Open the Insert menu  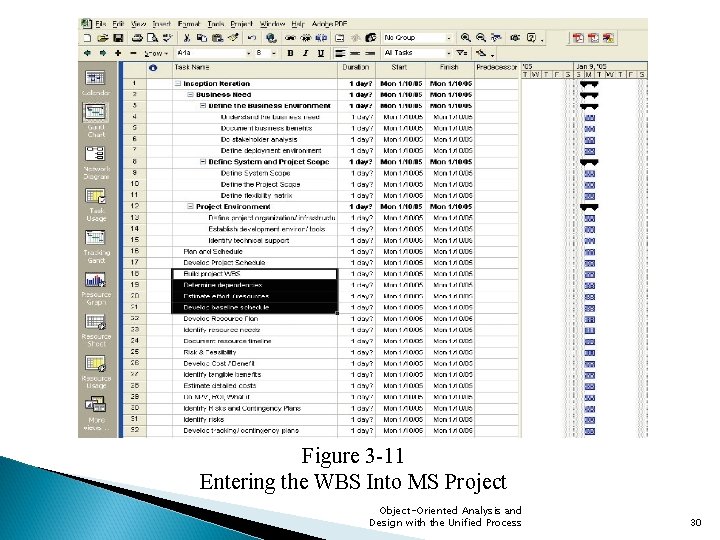(162, 23)
